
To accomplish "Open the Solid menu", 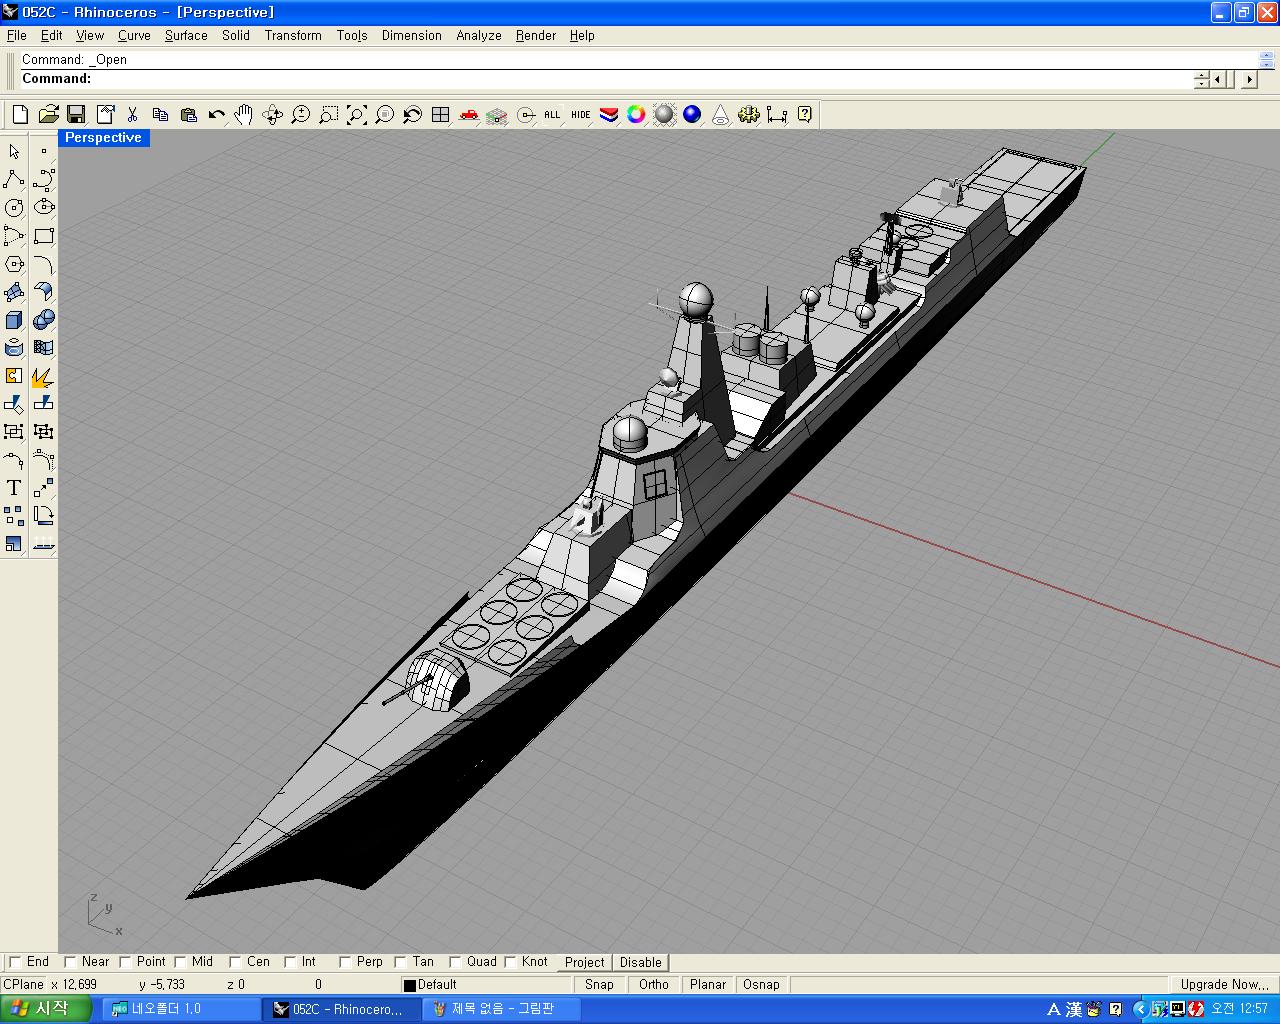I will [236, 35].
